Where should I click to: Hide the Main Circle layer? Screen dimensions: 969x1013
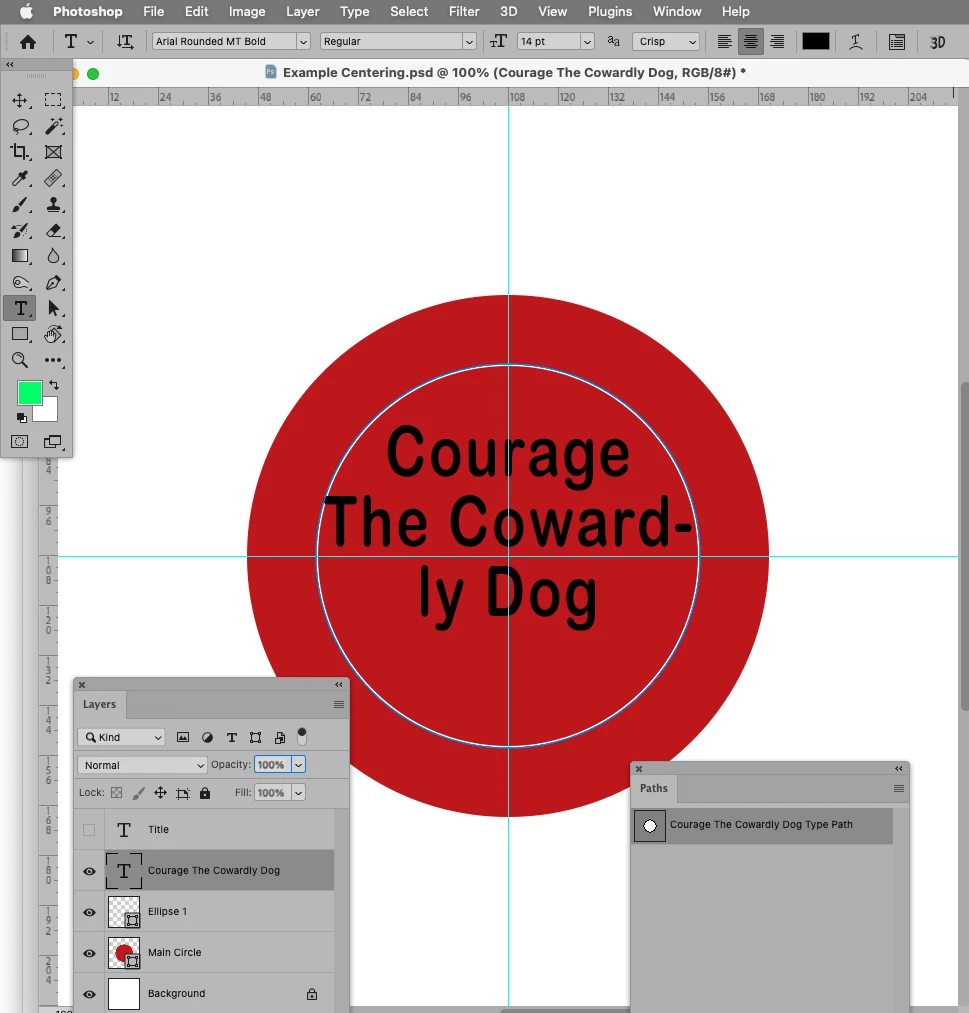89,953
